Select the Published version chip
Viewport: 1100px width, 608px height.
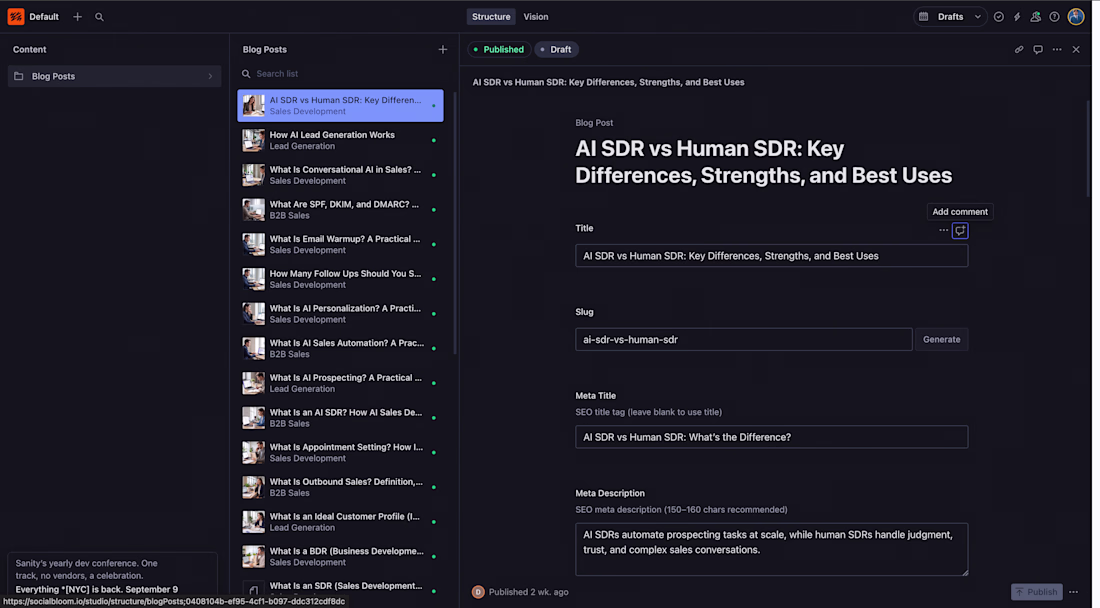[x=499, y=50]
